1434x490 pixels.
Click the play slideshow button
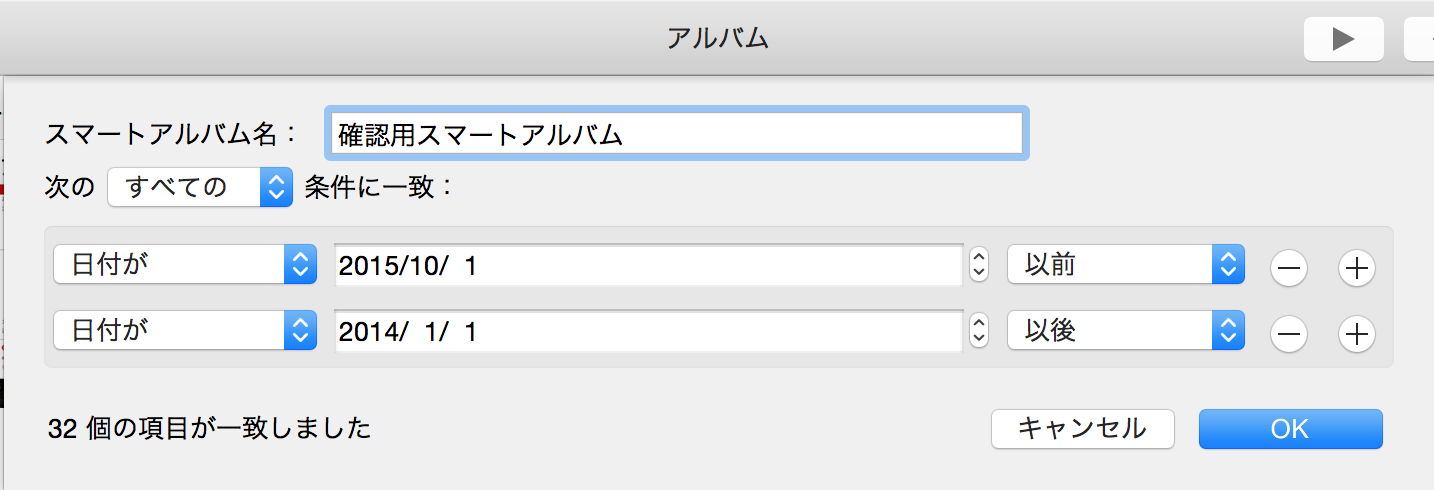pos(1342,39)
